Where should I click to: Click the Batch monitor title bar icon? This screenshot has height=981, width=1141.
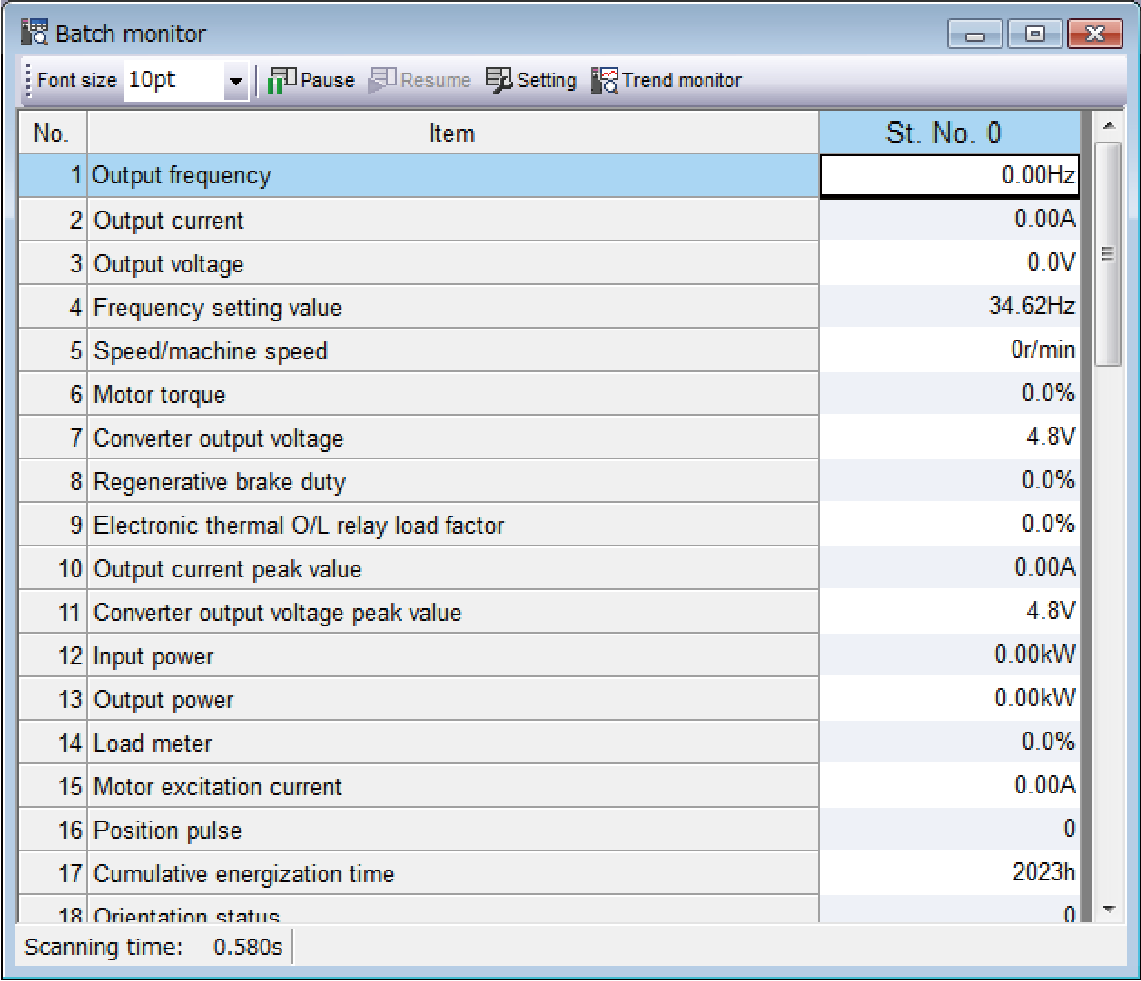35,33
